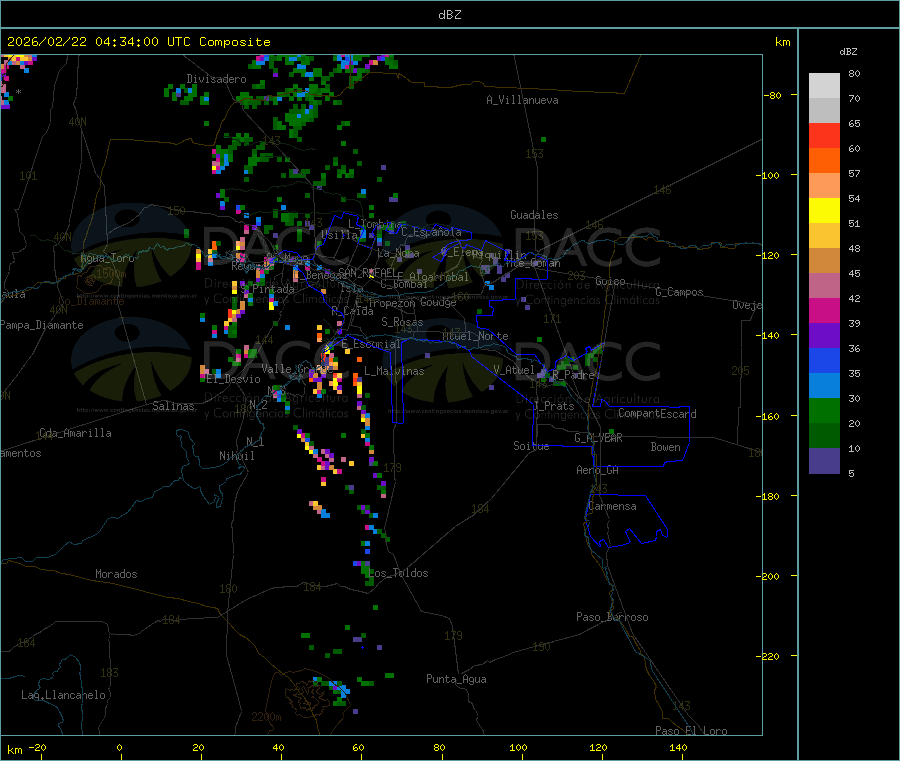Click the timestamp 2026/02/22 04:34:00 UTC Composite
The width and height of the screenshot is (900, 761).
pos(139,42)
